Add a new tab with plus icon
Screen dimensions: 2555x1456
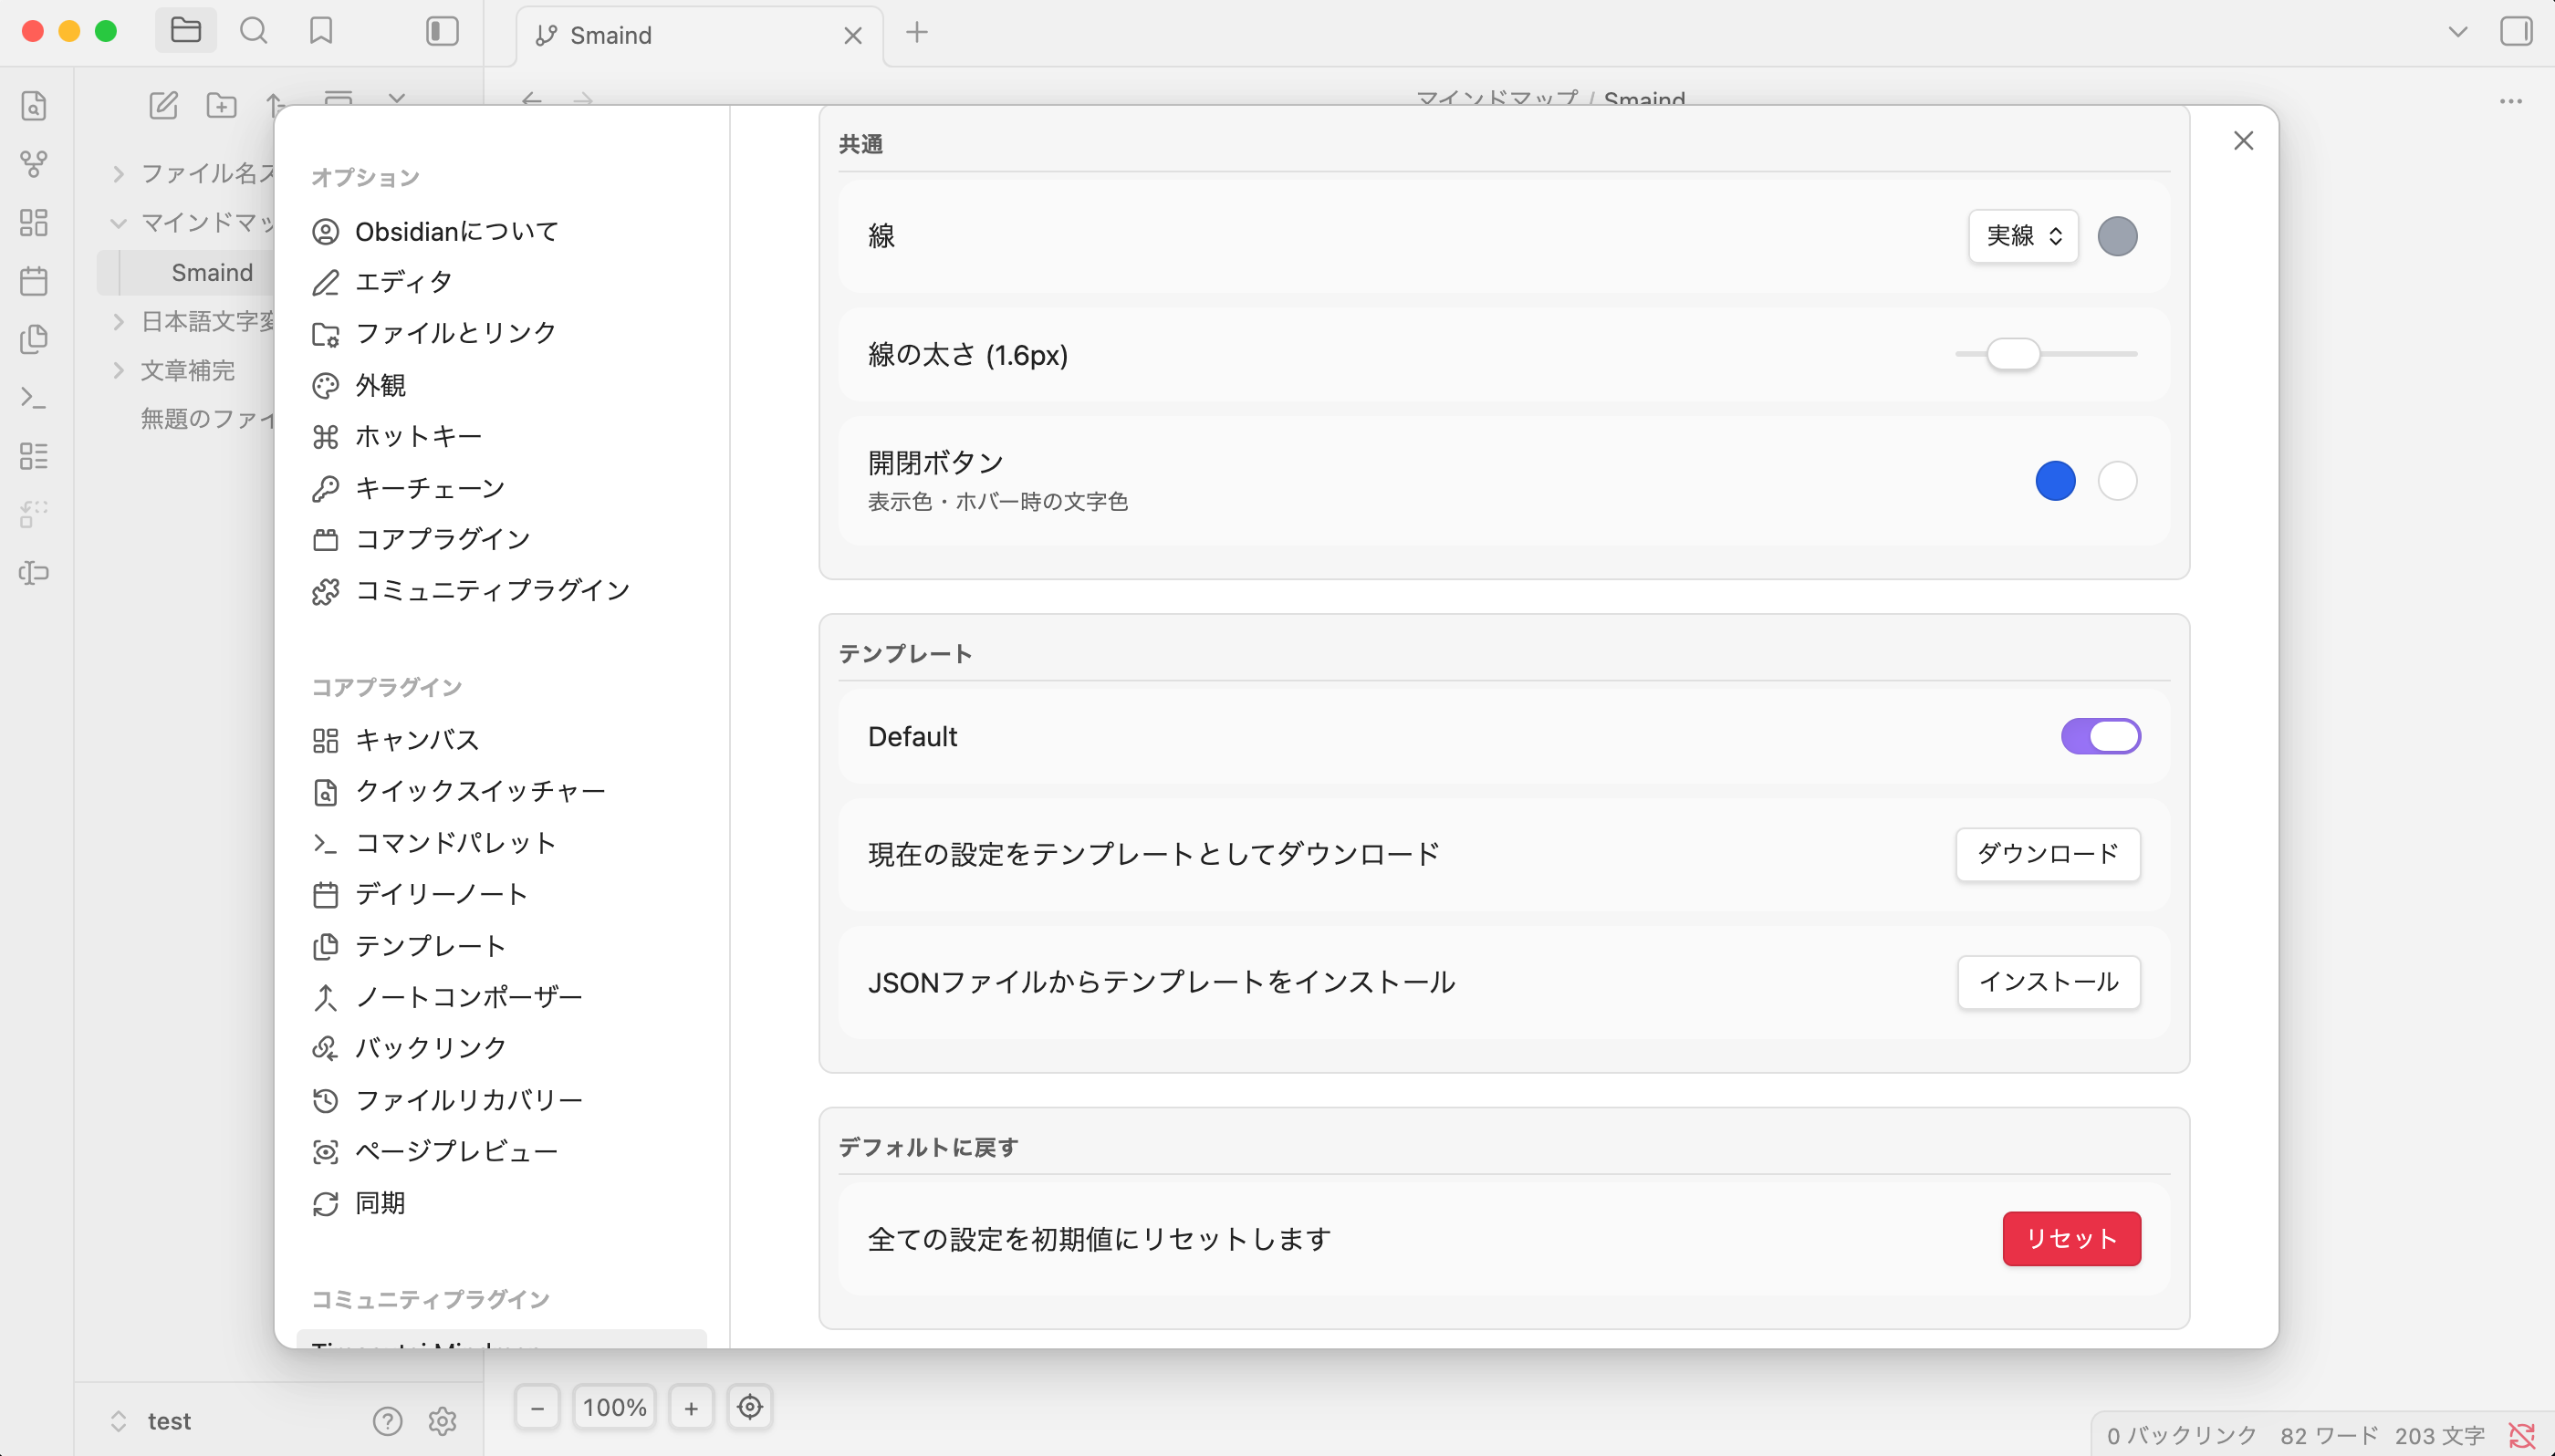tap(916, 33)
